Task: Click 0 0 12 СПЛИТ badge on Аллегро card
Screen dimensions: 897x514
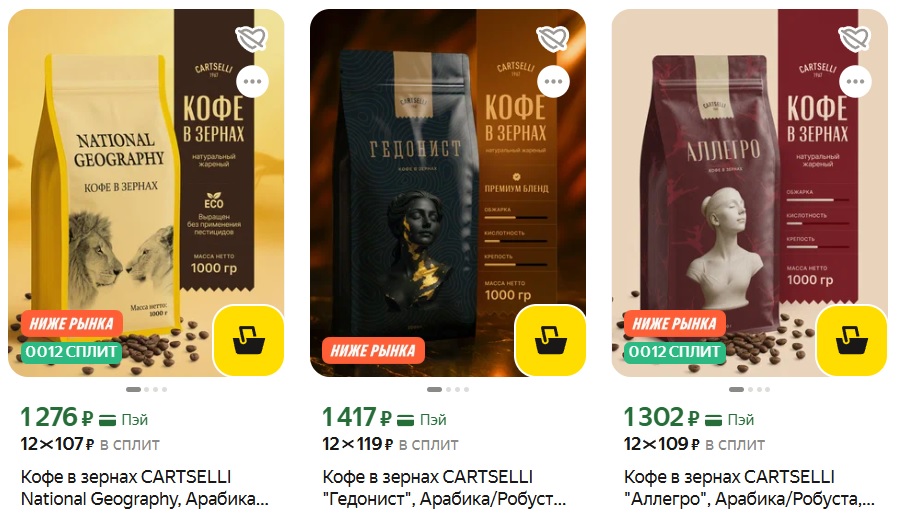Action: pyautogui.click(x=674, y=351)
